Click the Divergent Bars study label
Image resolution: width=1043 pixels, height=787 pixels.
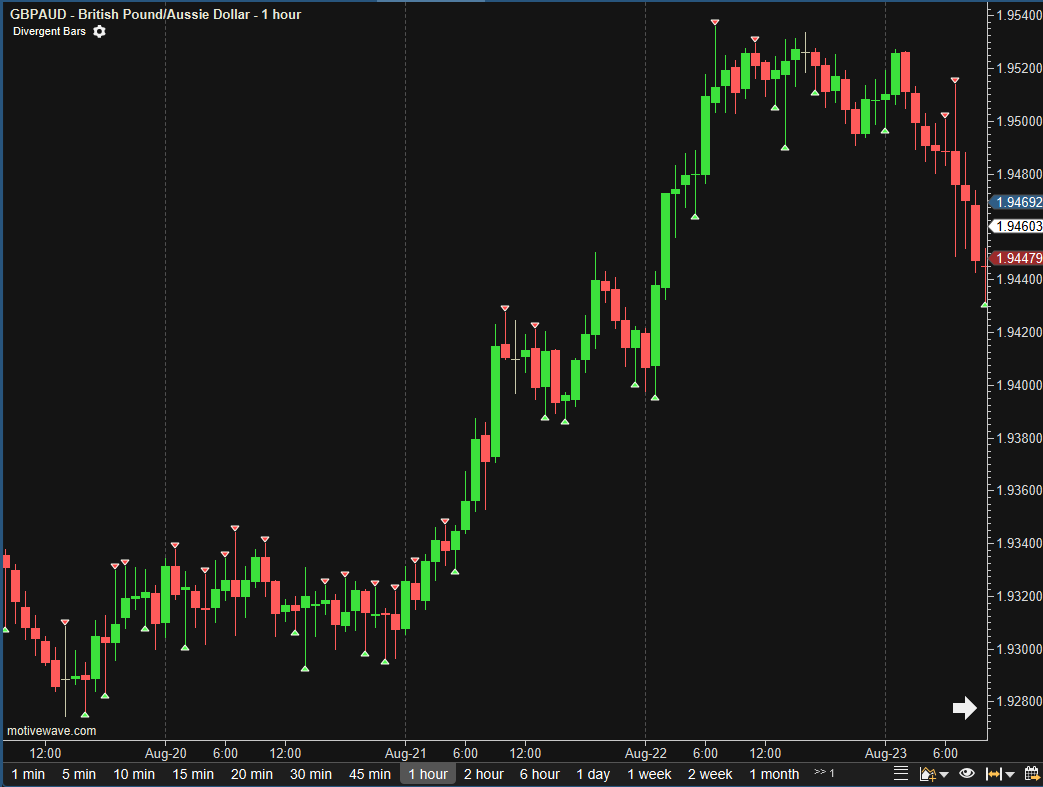coord(49,31)
